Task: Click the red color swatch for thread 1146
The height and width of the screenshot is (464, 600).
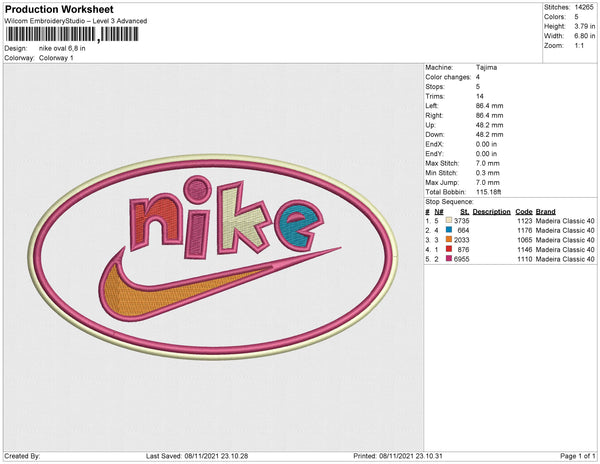Action: [449, 249]
